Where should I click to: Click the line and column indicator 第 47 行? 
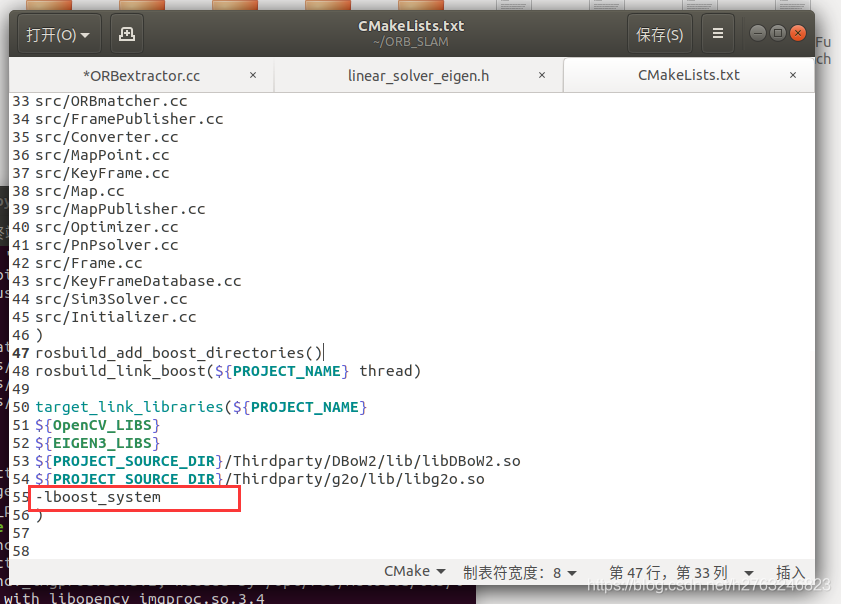(x=668, y=573)
